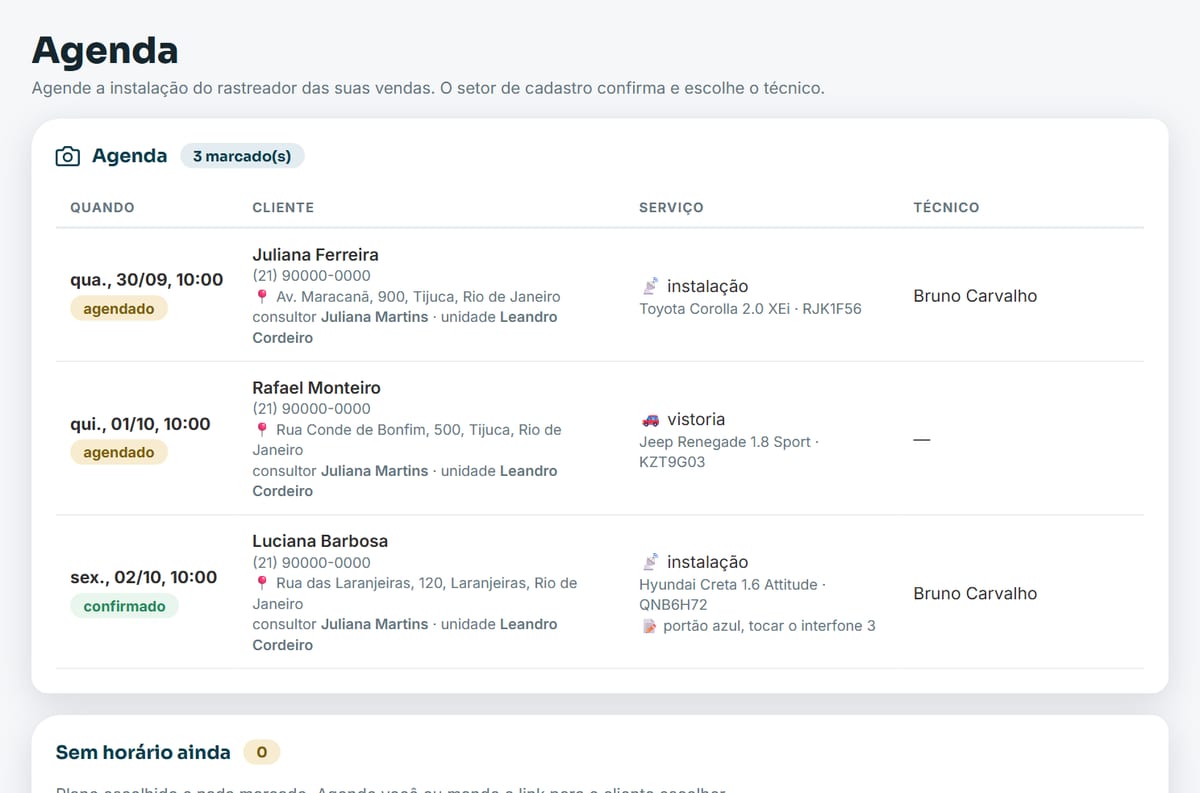Click the 'confirmado' status badge for sex., 02/10
The image size is (1200, 793).
pos(124,606)
